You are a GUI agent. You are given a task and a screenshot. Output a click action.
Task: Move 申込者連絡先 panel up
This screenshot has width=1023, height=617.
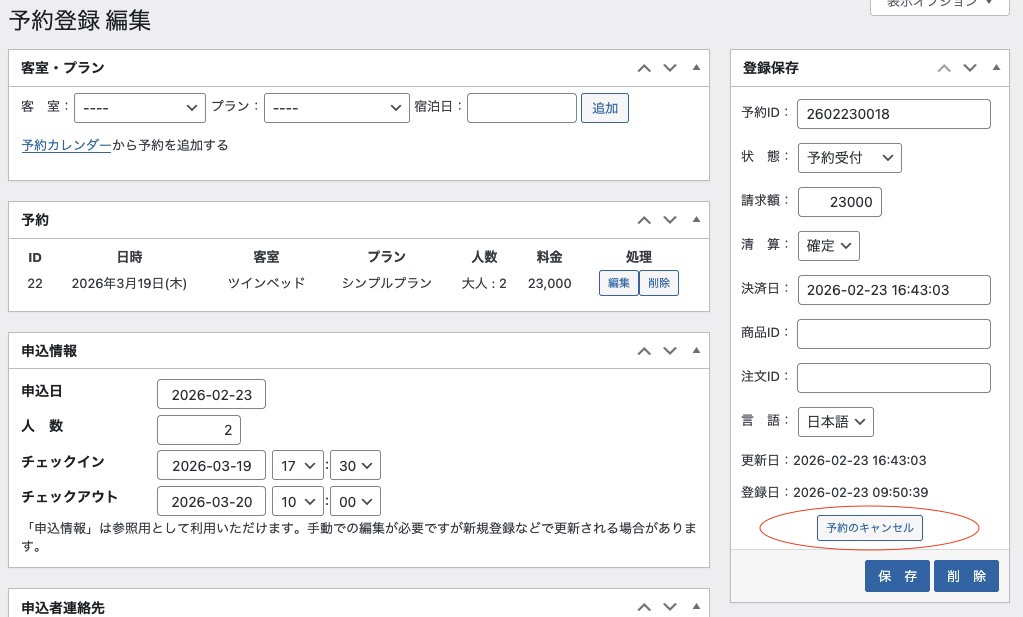pos(644,607)
